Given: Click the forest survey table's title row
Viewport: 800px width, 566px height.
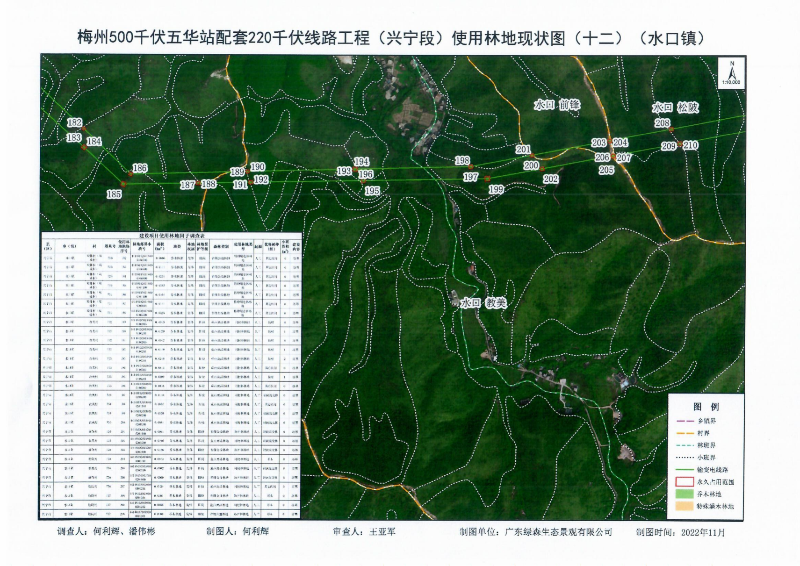Looking at the screenshot, I should click(x=172, y=236).
